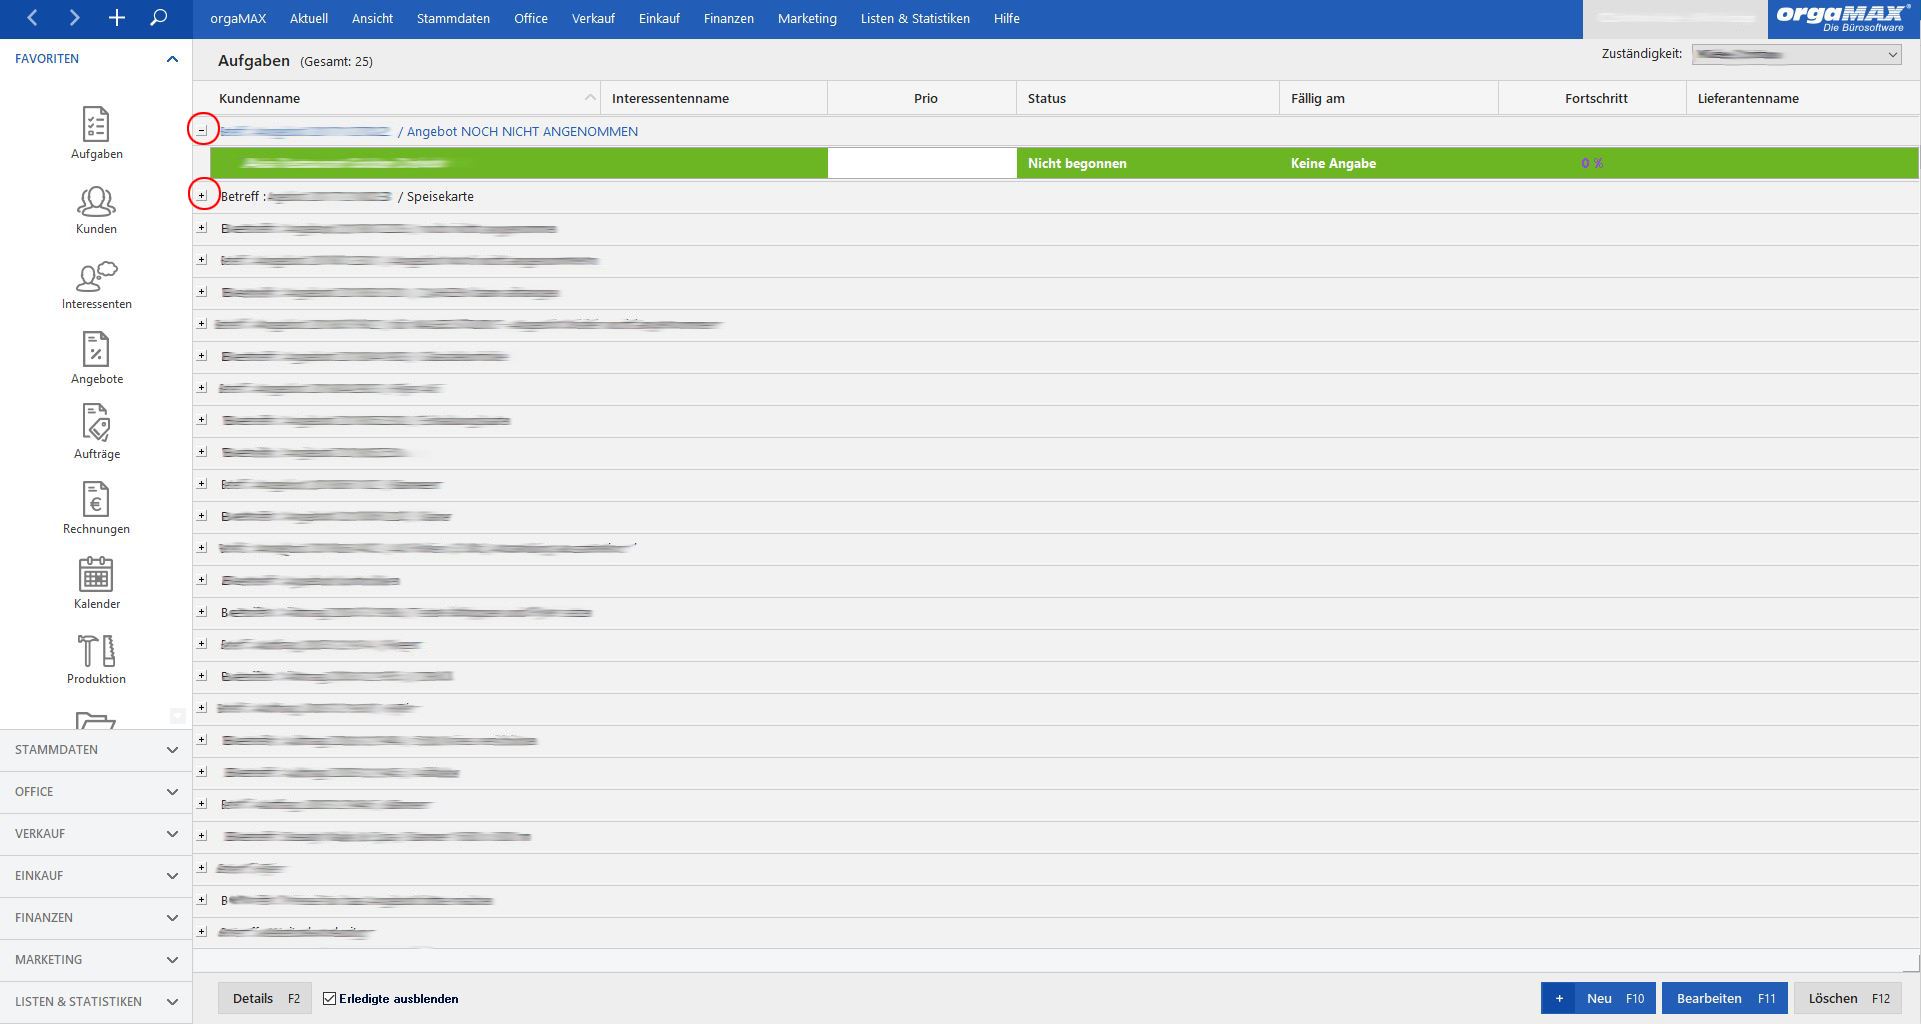The image size is (1921, 1024).
Task: Open Rechnungen in the sidebar
Action: [x=97, y=508]
